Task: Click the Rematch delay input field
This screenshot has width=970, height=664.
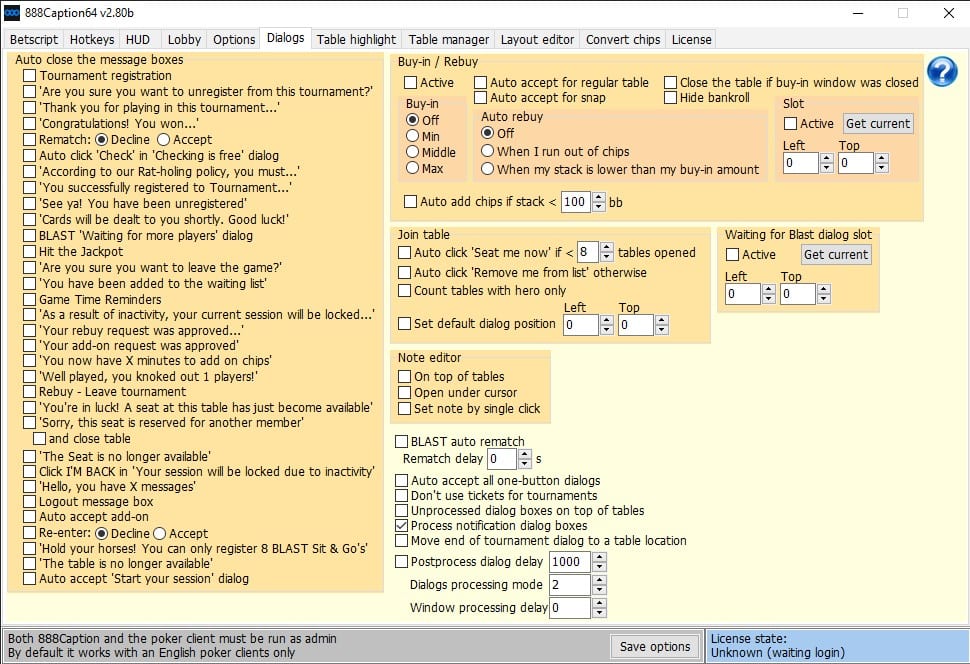Action: coord(503,459)
